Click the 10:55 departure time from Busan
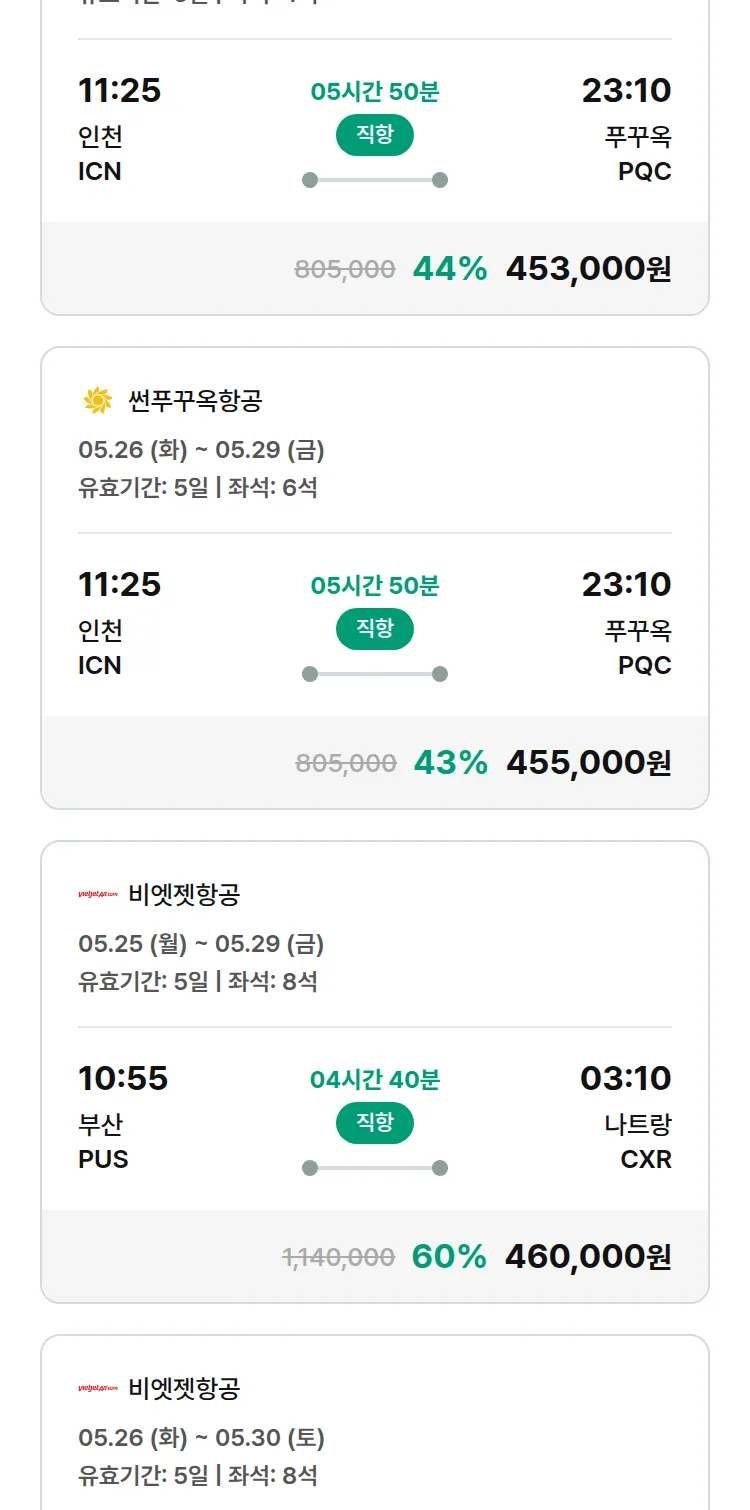The width and height of the screenshot is (750, 1510). (x=123, y=1078)
